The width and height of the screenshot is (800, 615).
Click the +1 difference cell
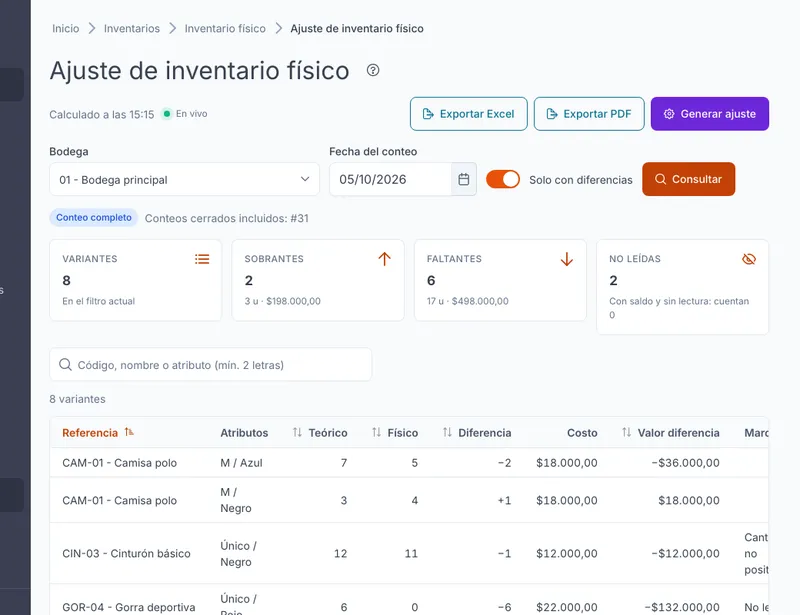(504, 500)
